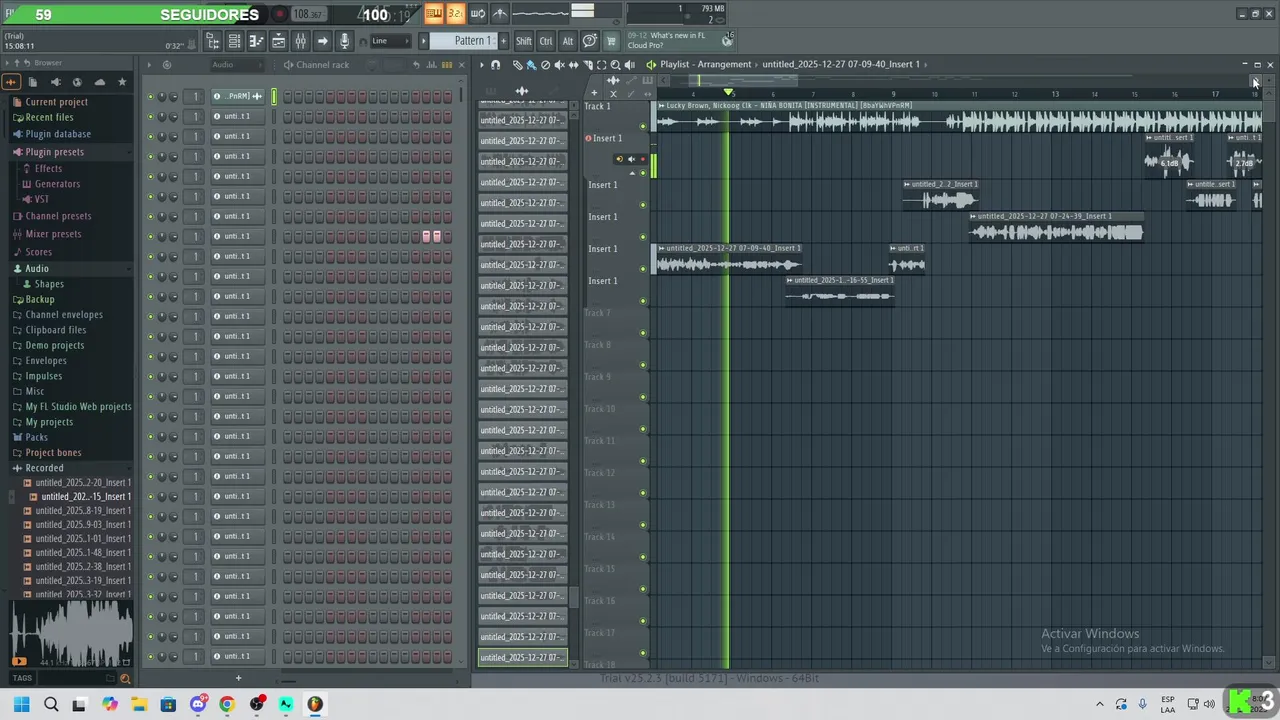The width and height of the screenshot is (1280, 720).
Task: Click the playhead marker on the timeline ruler
Action: click(x=728, y=93)
